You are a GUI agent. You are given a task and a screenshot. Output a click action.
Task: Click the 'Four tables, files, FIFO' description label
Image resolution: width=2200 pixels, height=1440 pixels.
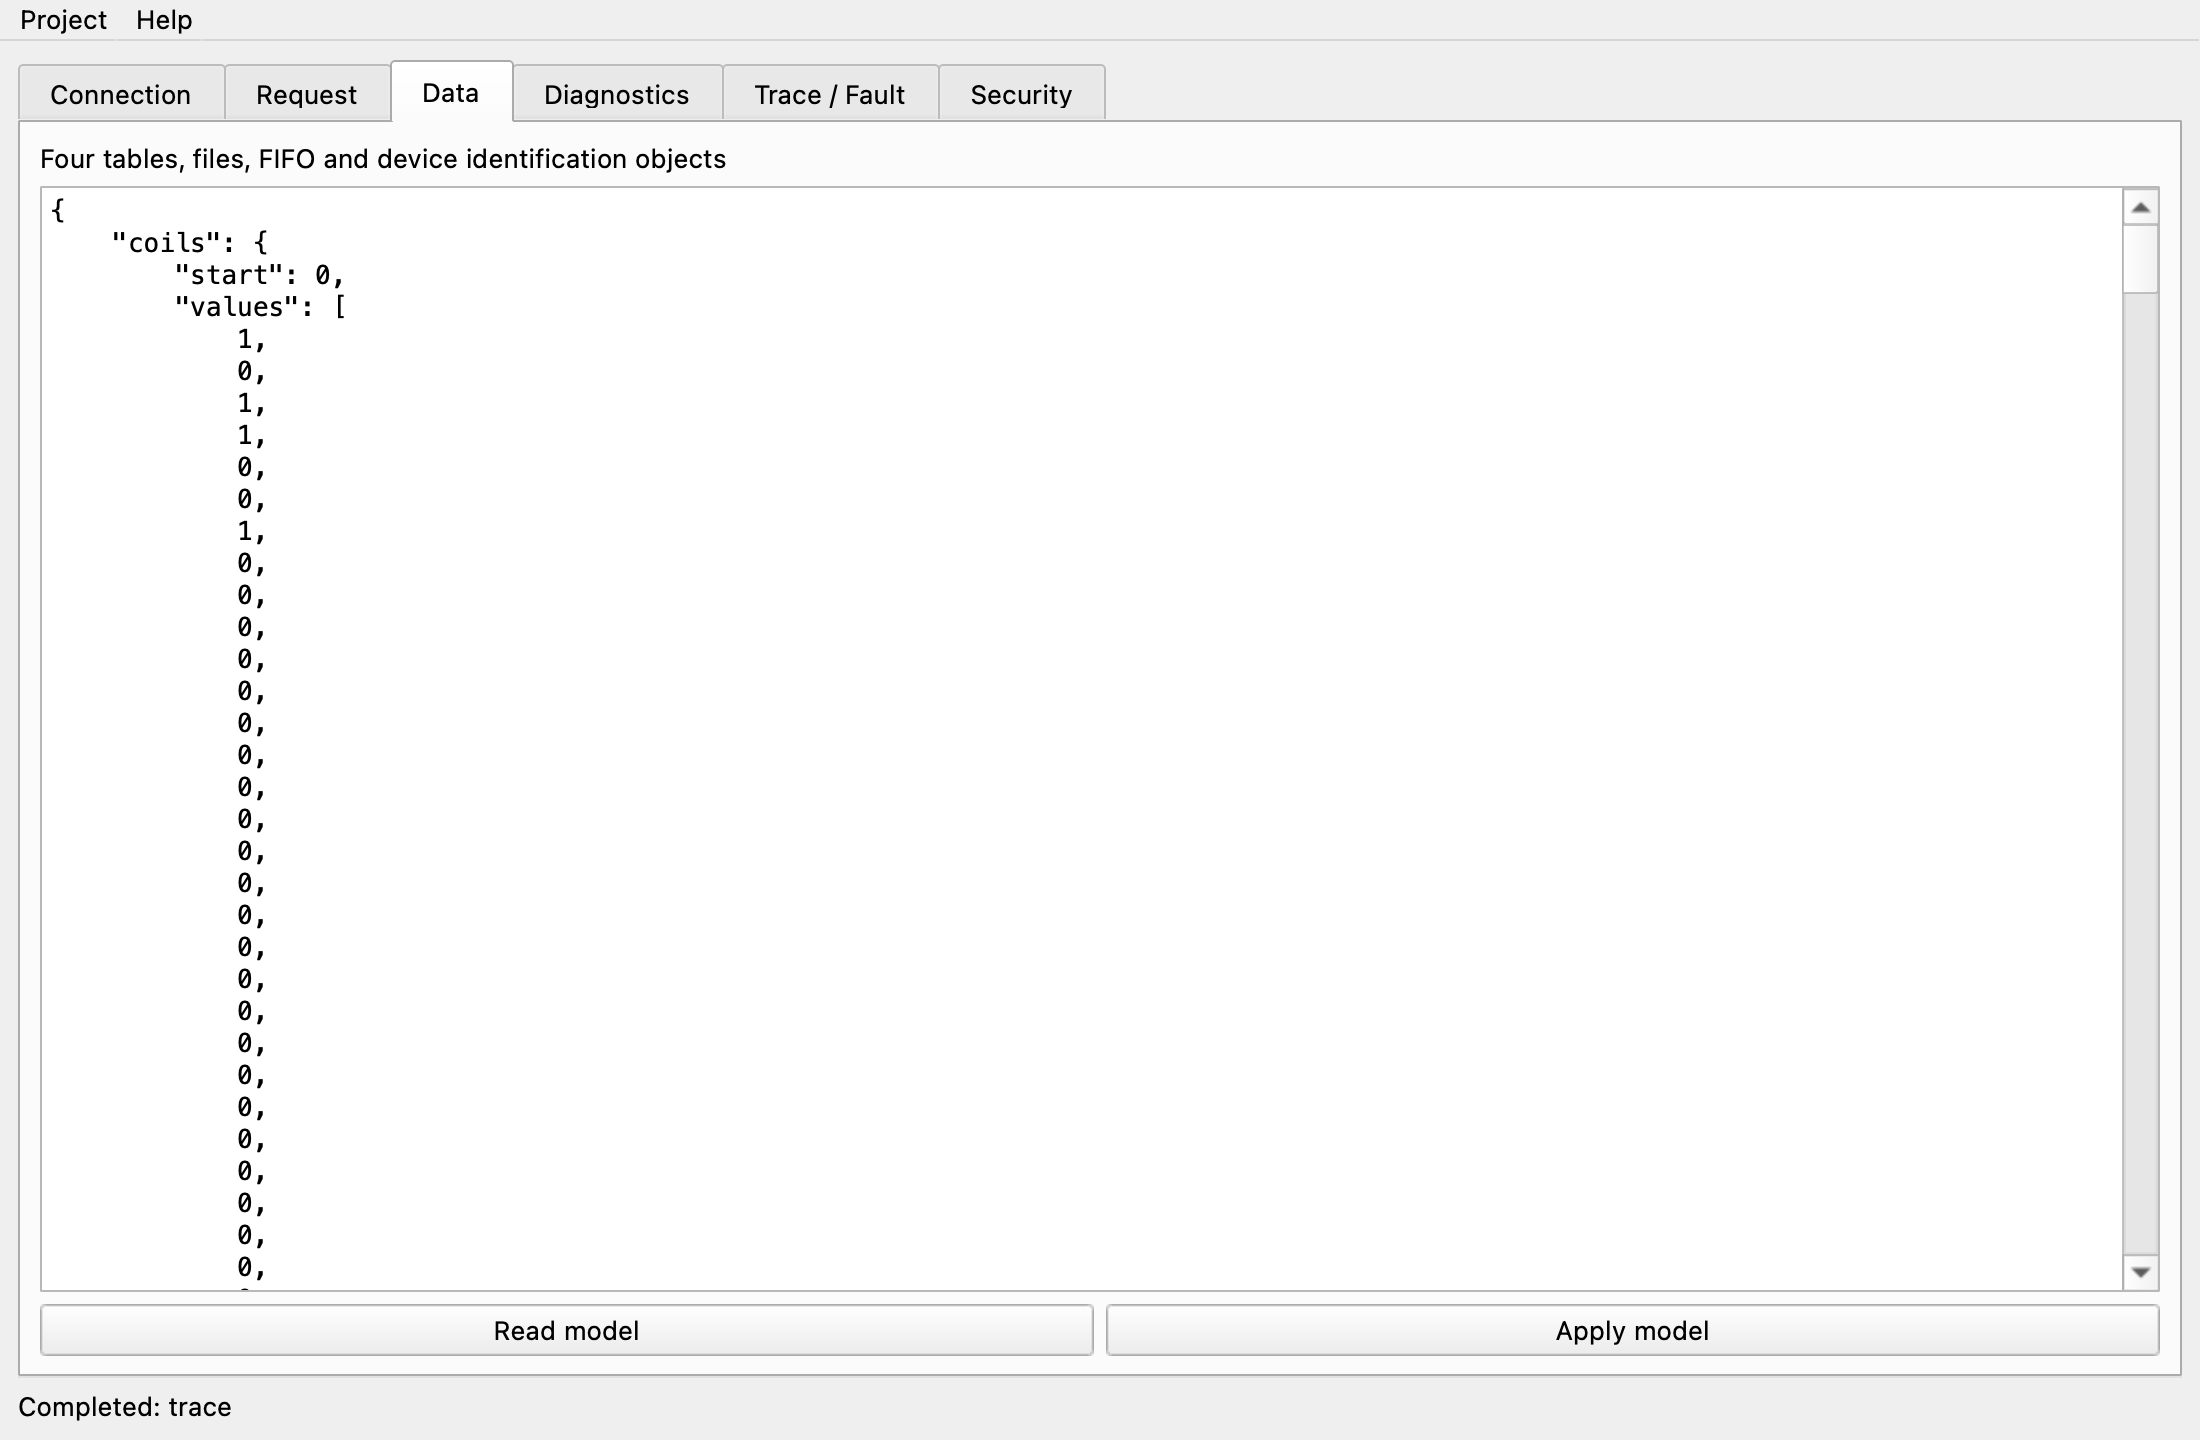383,159
